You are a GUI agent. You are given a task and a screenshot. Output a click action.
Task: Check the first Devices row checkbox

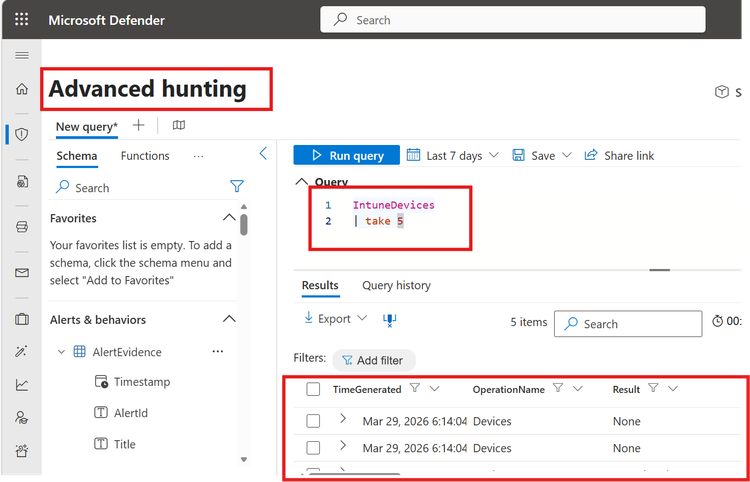[313, 421]
